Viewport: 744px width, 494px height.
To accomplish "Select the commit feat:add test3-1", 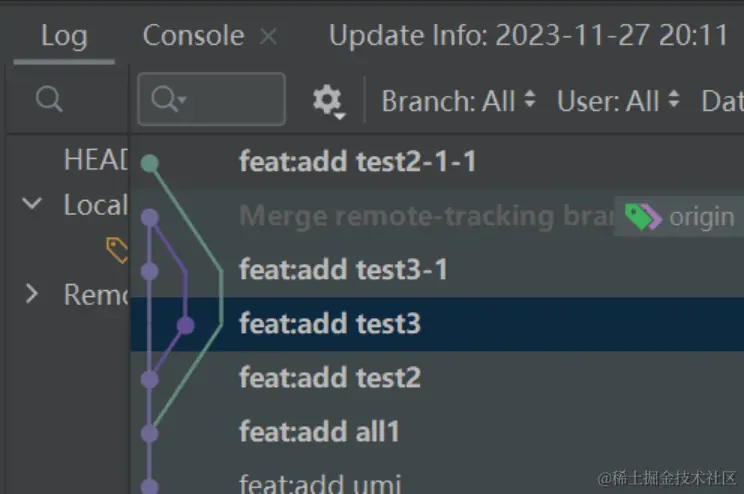I will (x=344, y=270).
